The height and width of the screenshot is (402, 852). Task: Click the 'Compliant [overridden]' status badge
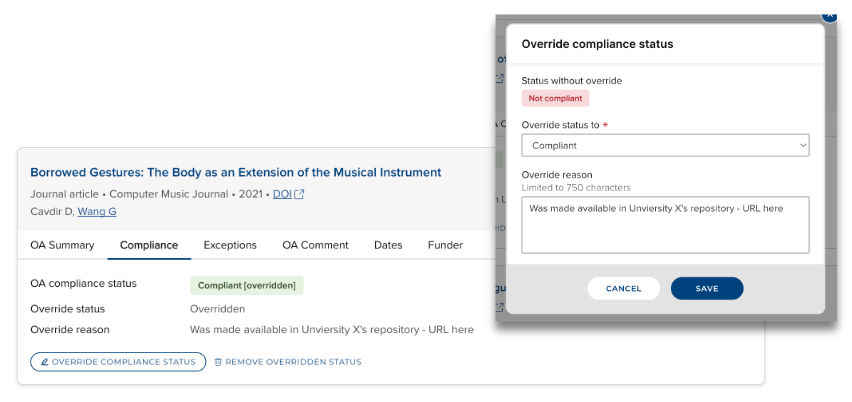pyautogui.click(x=246, y=285)
